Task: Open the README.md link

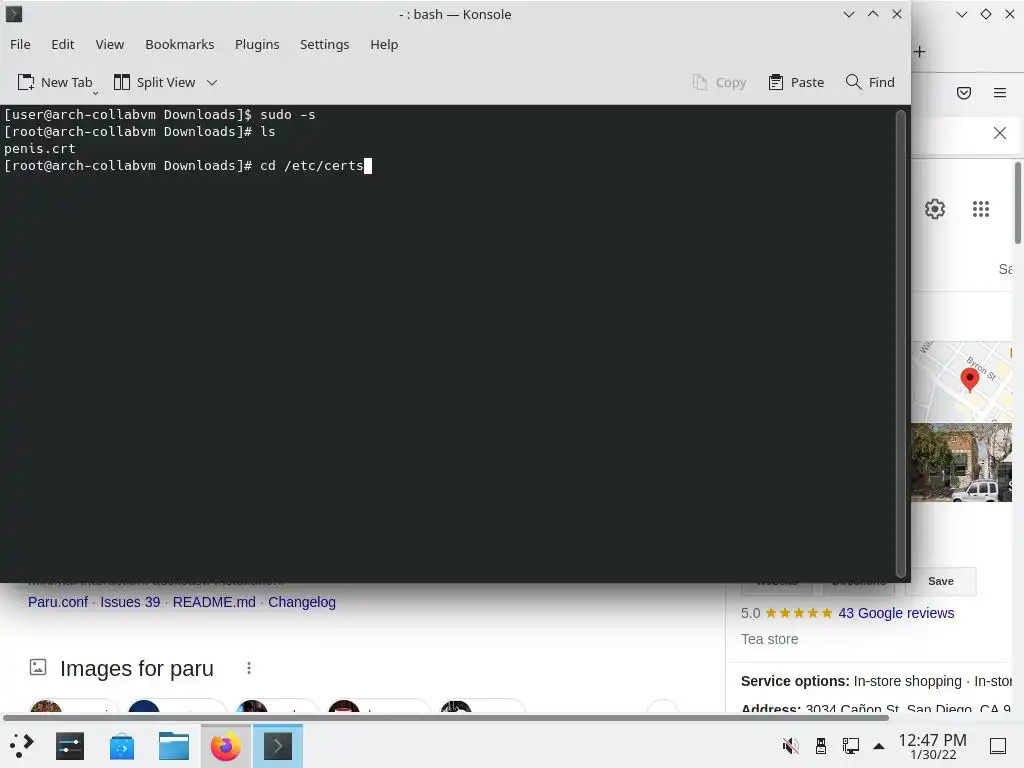Action: 214,602
